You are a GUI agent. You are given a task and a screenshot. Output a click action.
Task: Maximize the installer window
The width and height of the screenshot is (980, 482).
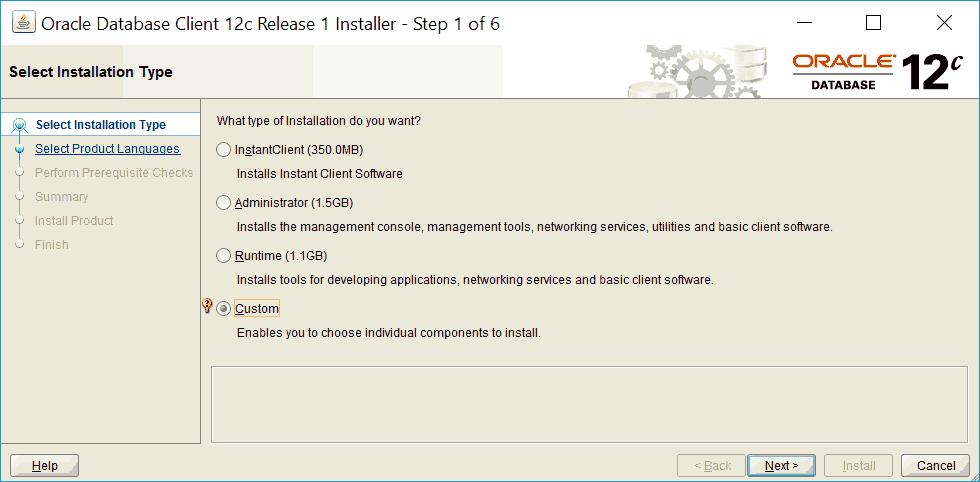click(873, 23)
